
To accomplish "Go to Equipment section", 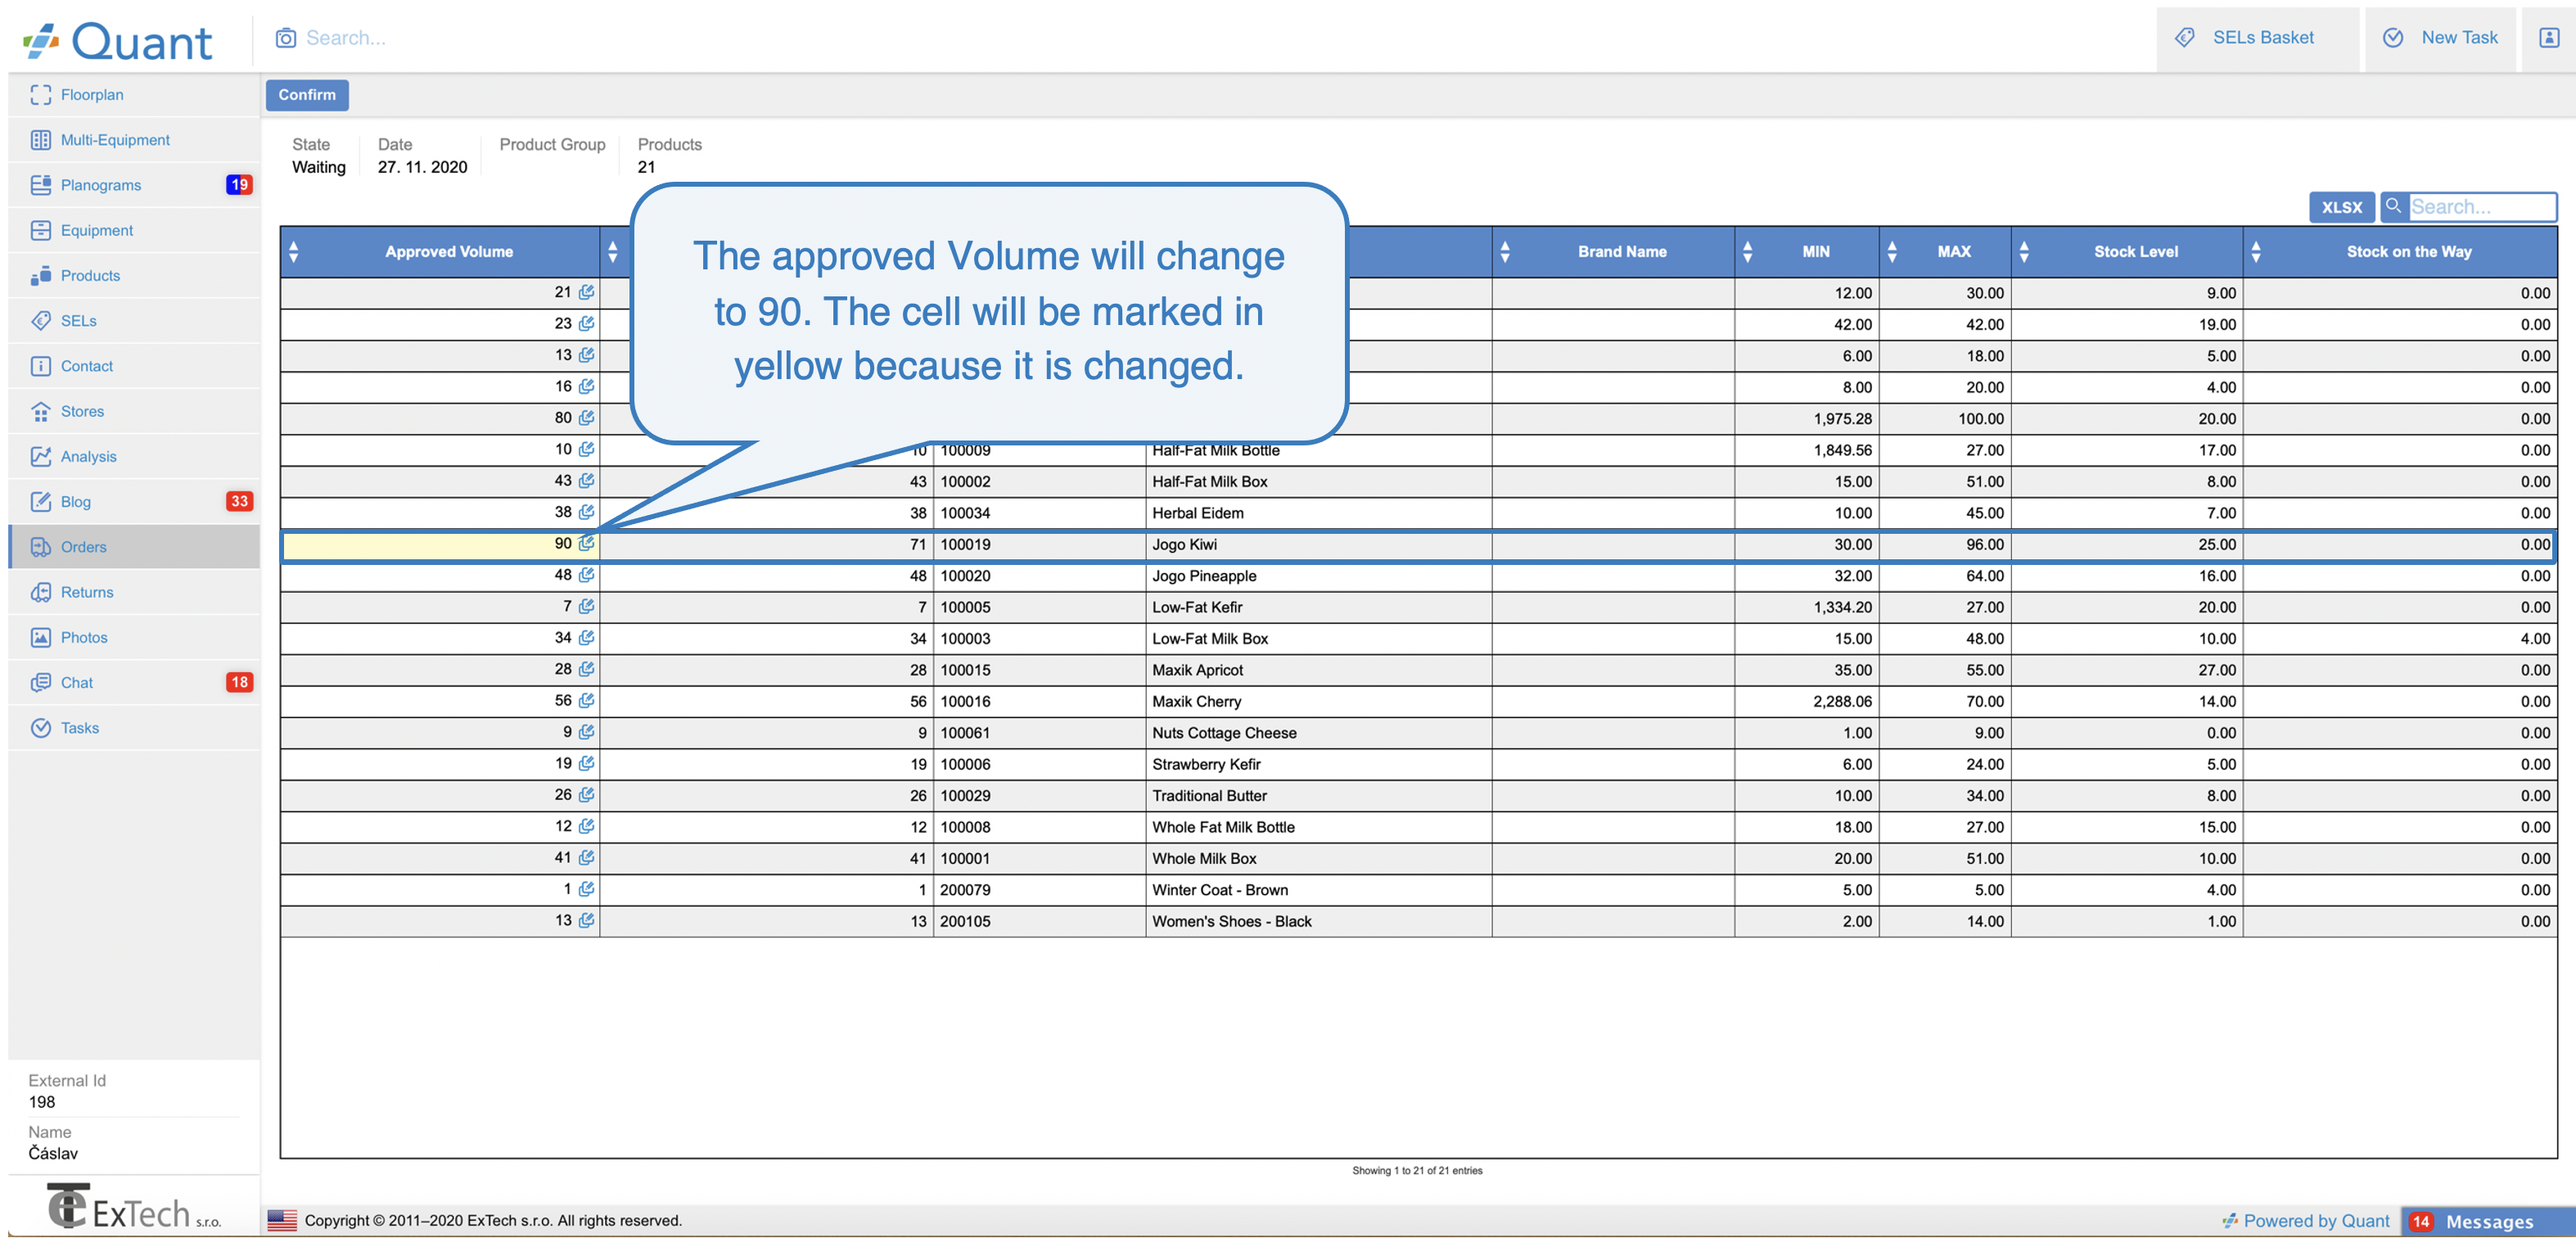I will (133, 230).
